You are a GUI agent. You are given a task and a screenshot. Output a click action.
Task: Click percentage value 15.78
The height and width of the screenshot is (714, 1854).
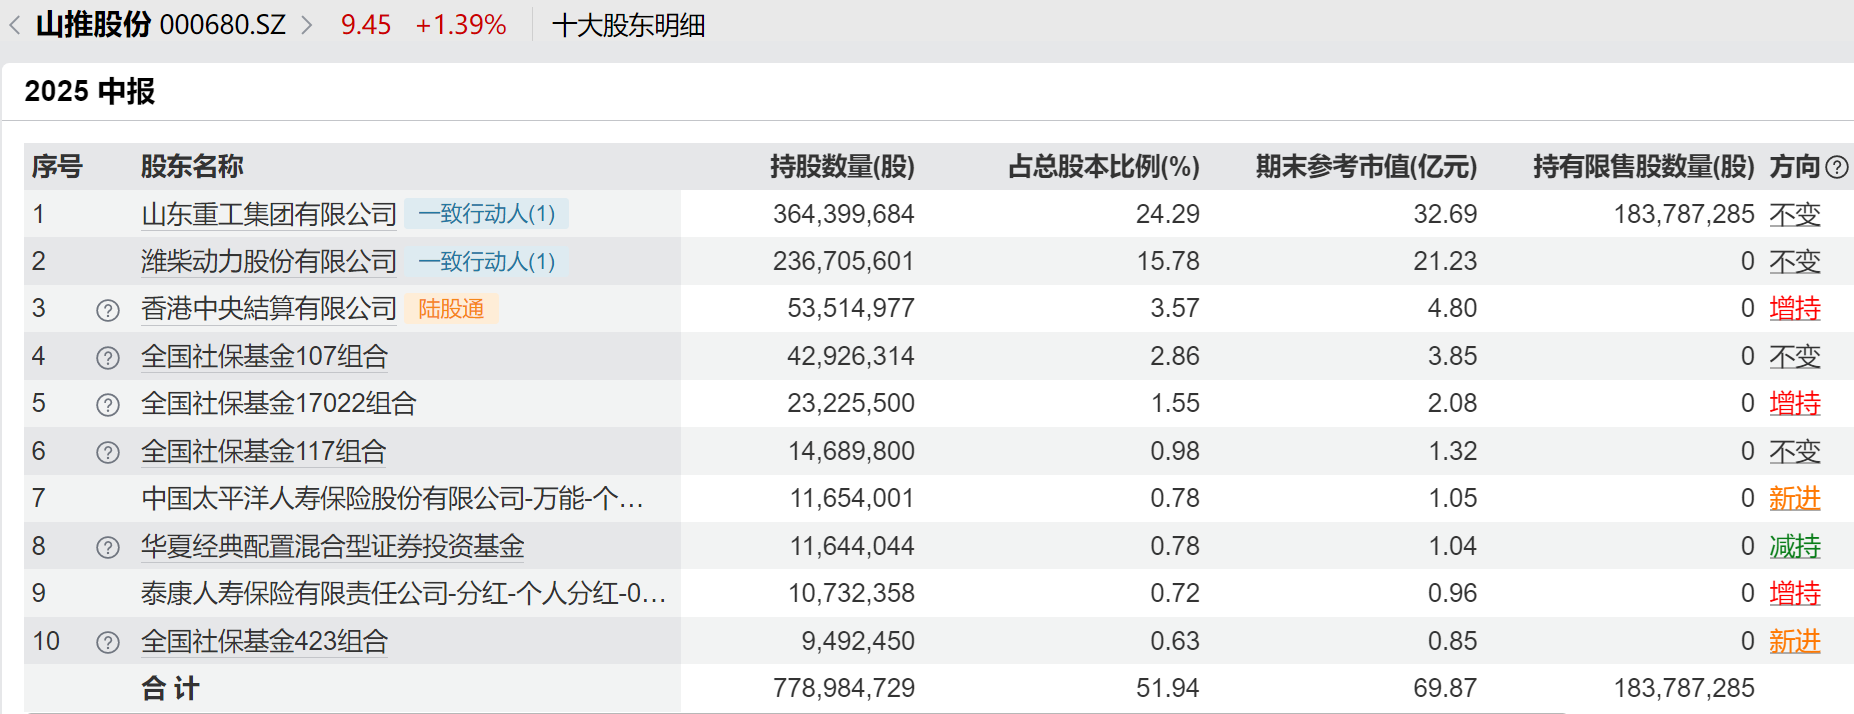point(1168,261)
